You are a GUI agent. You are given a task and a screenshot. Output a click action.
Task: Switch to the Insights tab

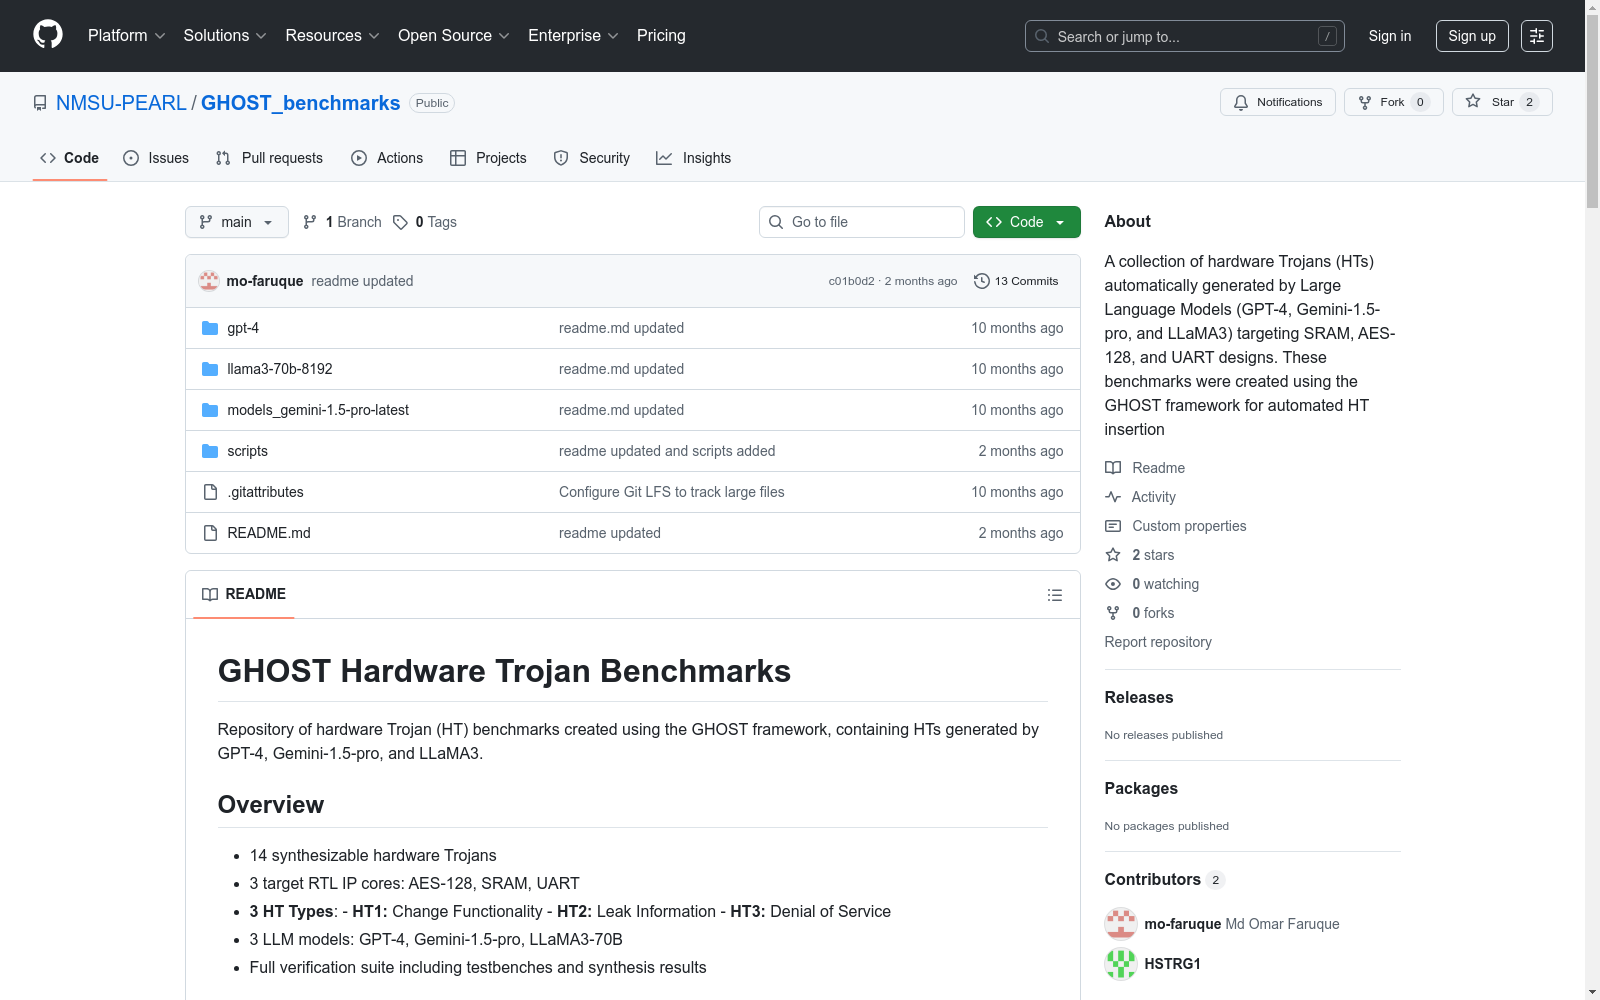tap(694, 158)
